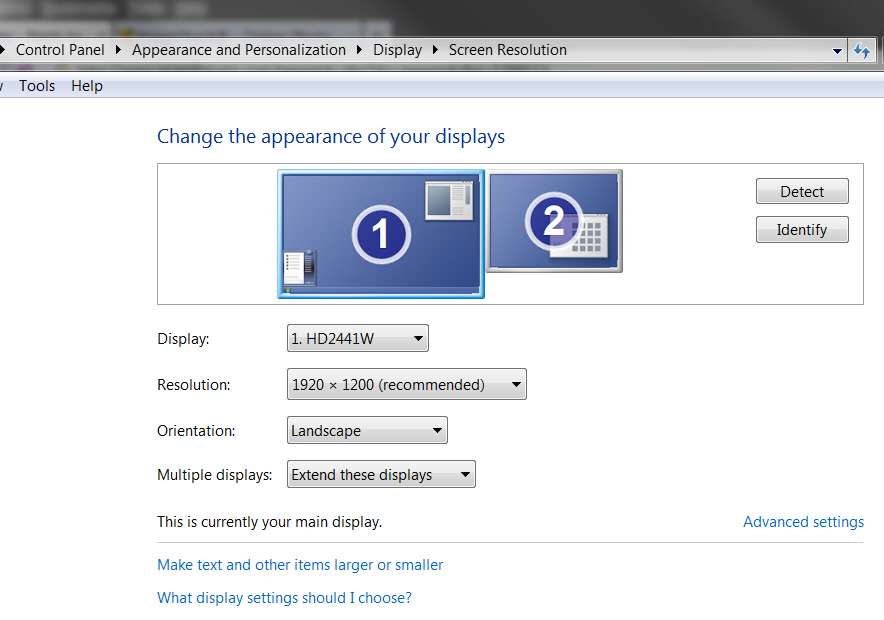Open the Tools menu
The width and height of the screenshot is (884, 620).
[37, 86]
